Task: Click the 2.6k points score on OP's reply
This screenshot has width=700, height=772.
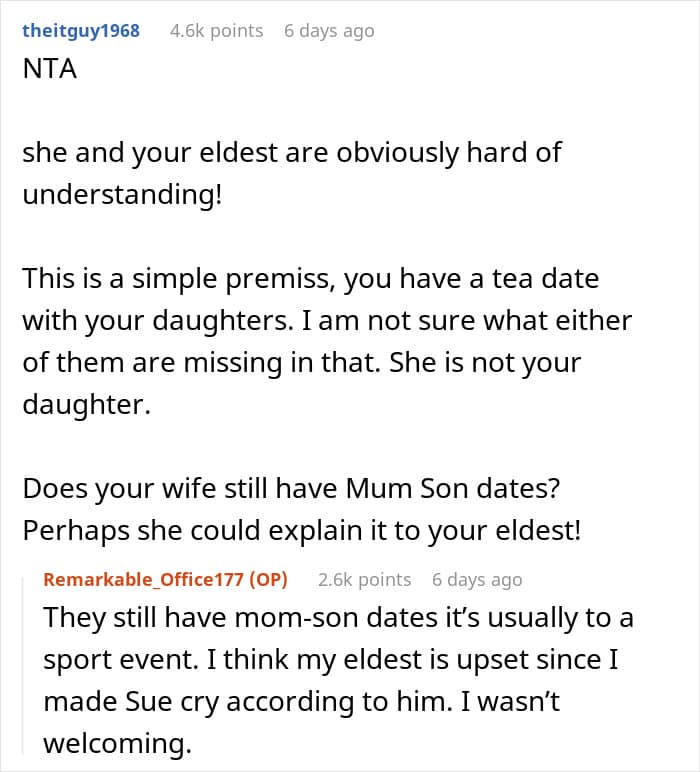Action: tap(364, 579)
